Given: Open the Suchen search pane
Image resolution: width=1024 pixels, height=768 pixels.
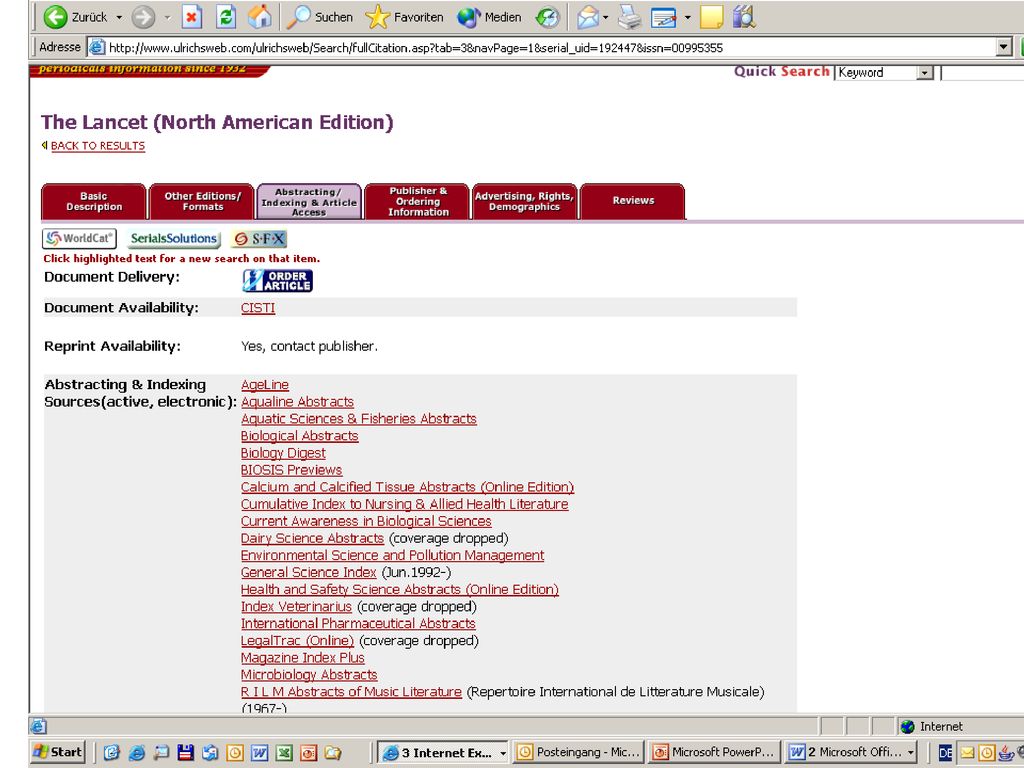Looking at the screenshot, I should pos(320,17).
